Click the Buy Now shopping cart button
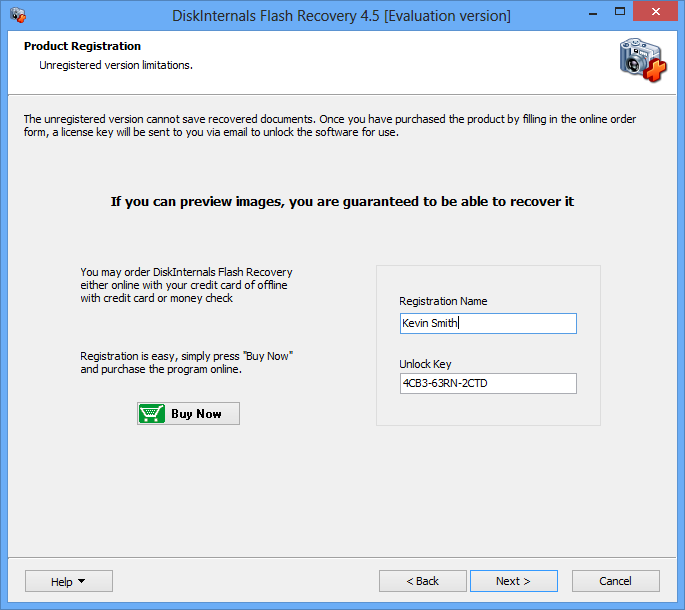Screen dimensions: 685x610 188,413
